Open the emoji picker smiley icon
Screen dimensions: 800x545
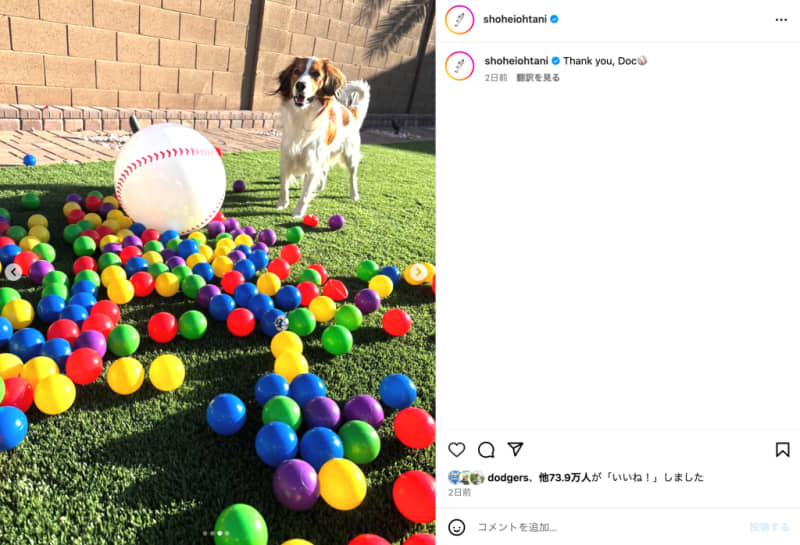pyautogui.click(x=457, y=527)
